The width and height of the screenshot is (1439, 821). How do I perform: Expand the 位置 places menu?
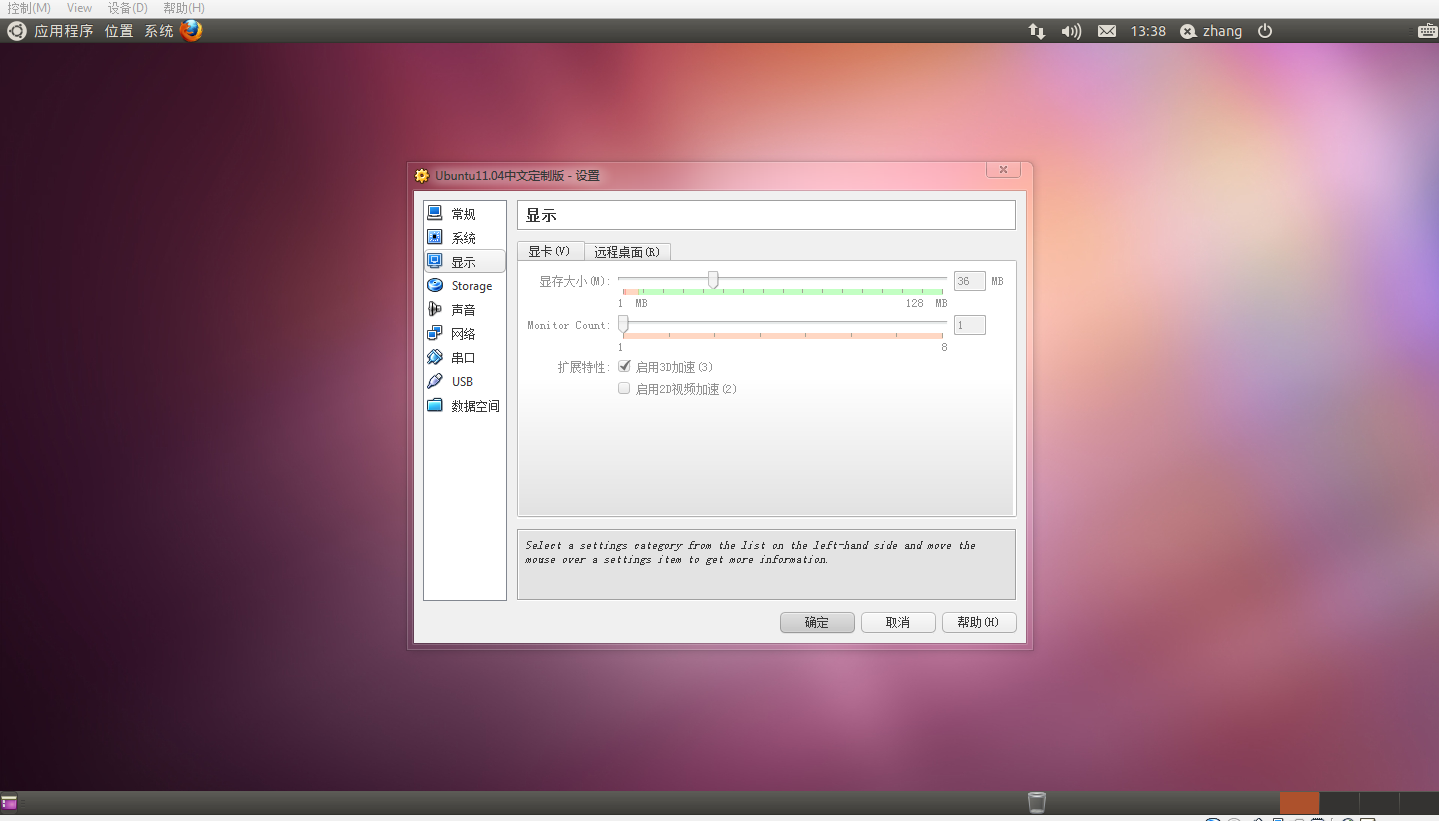click(x=119, y=31)
